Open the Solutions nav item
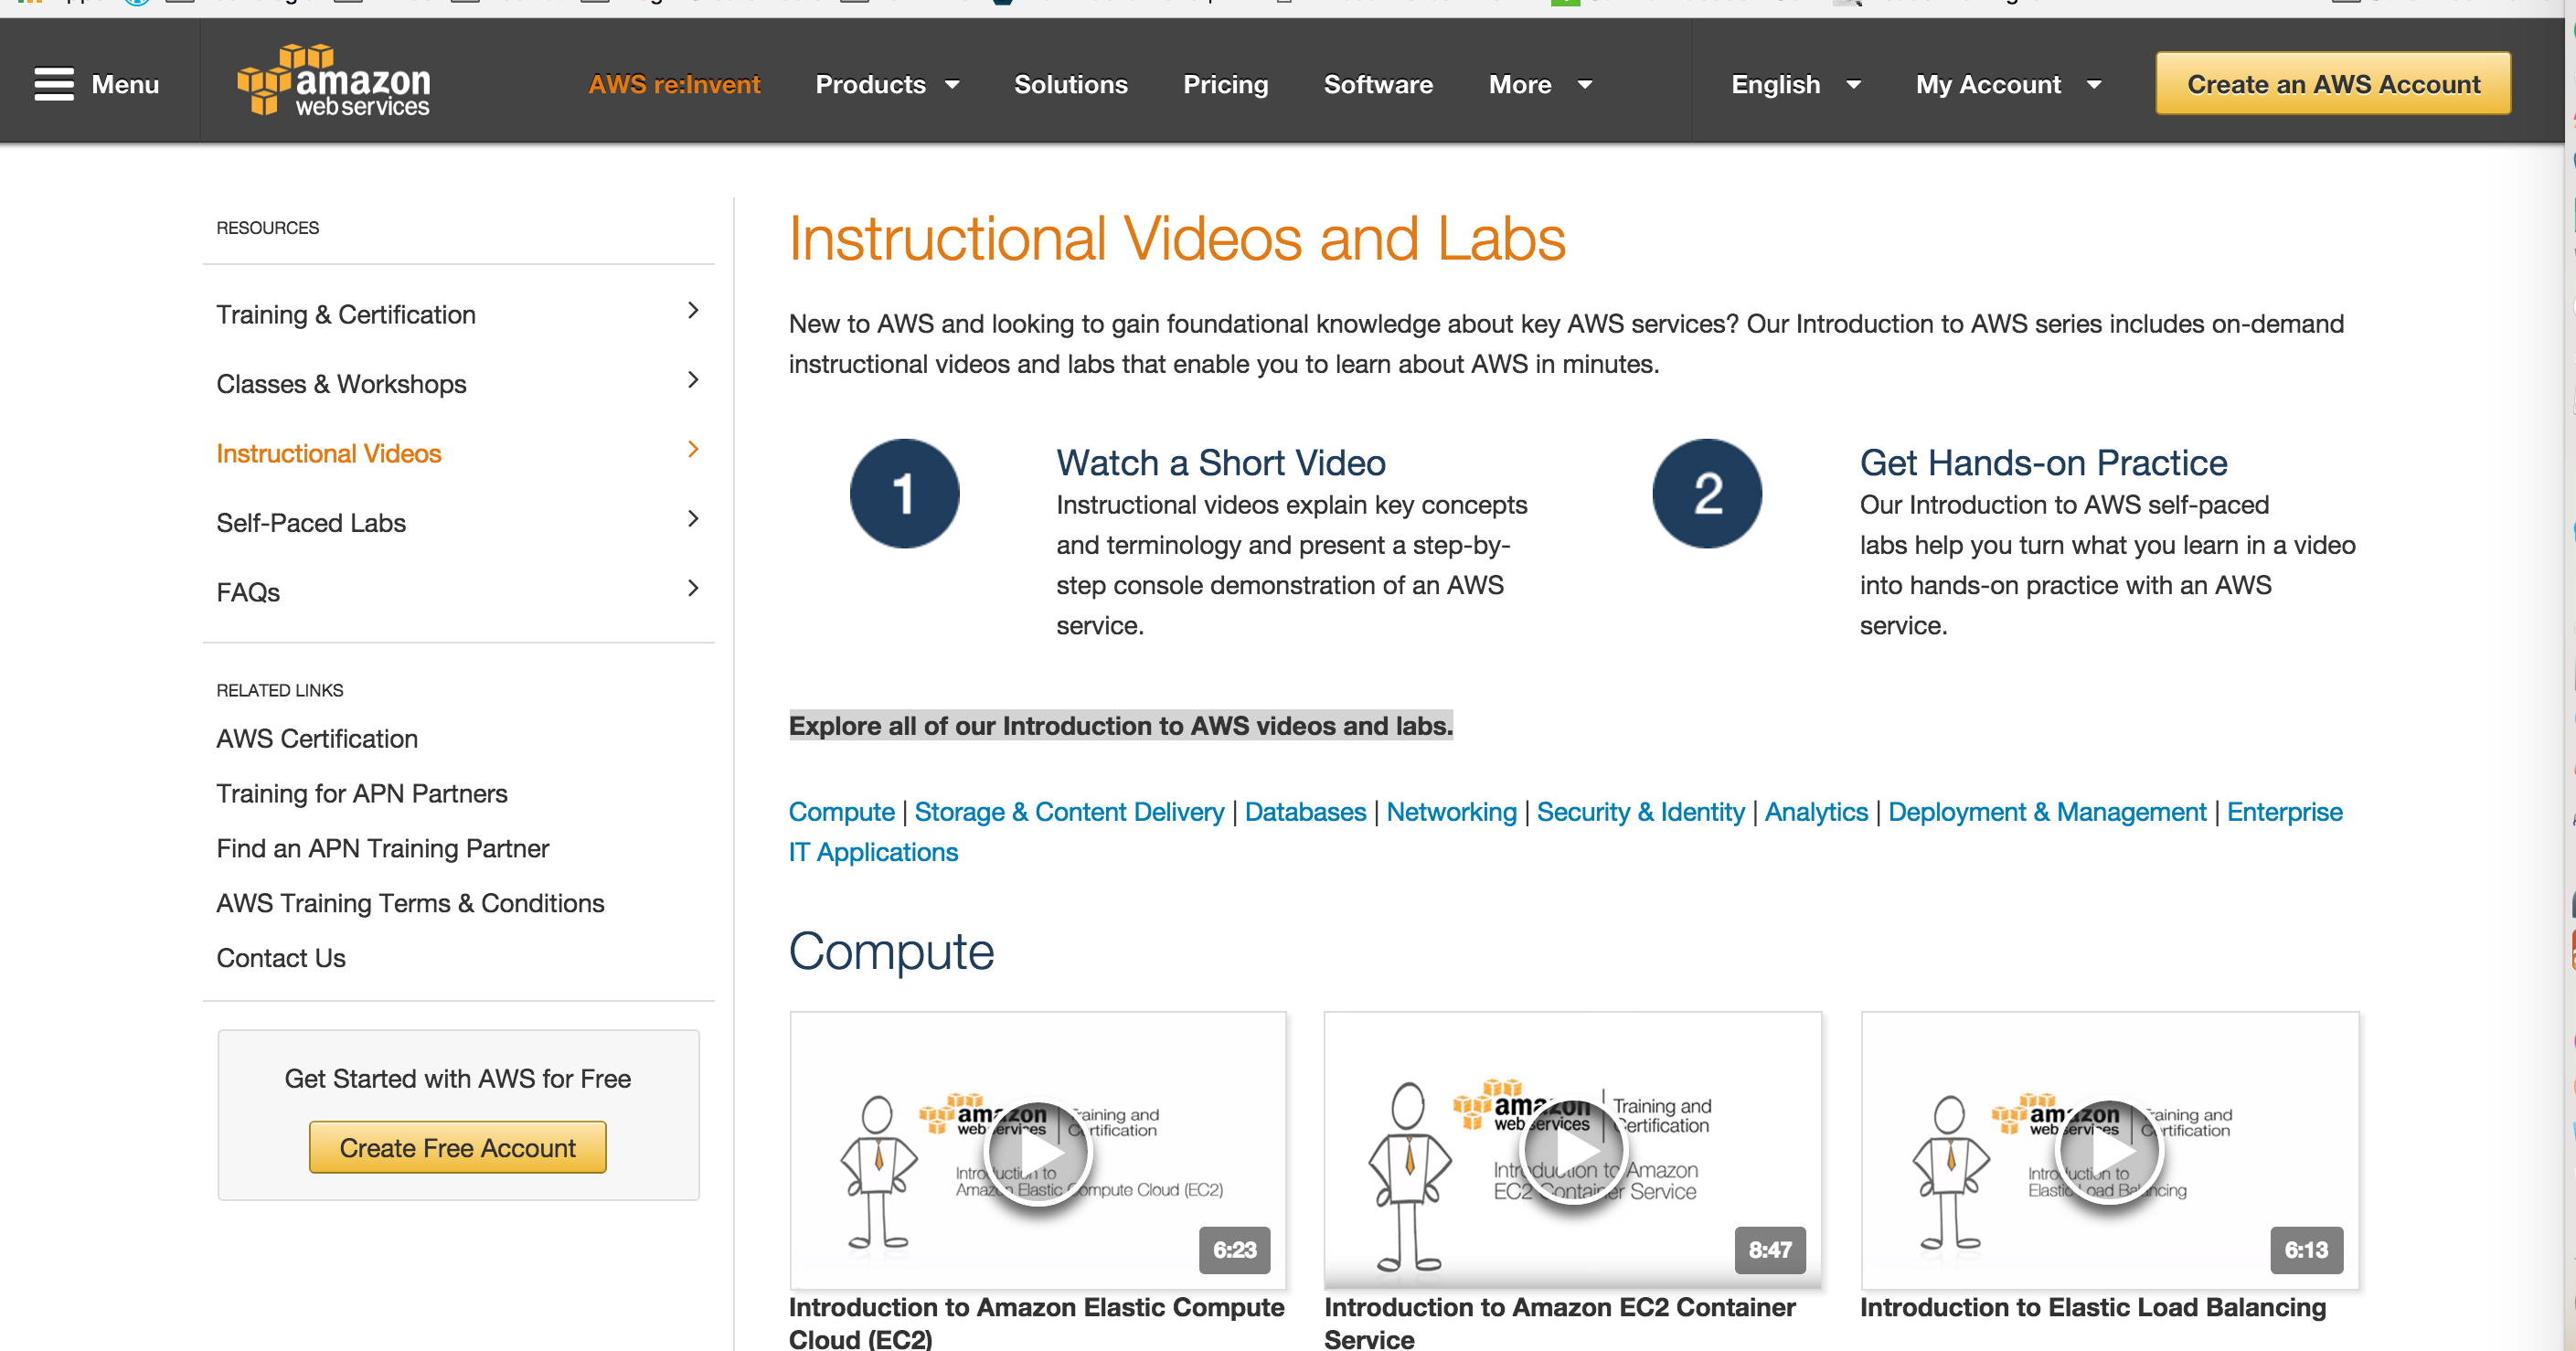Screen dimensions: 2576x1351 tap(1070, 85)
